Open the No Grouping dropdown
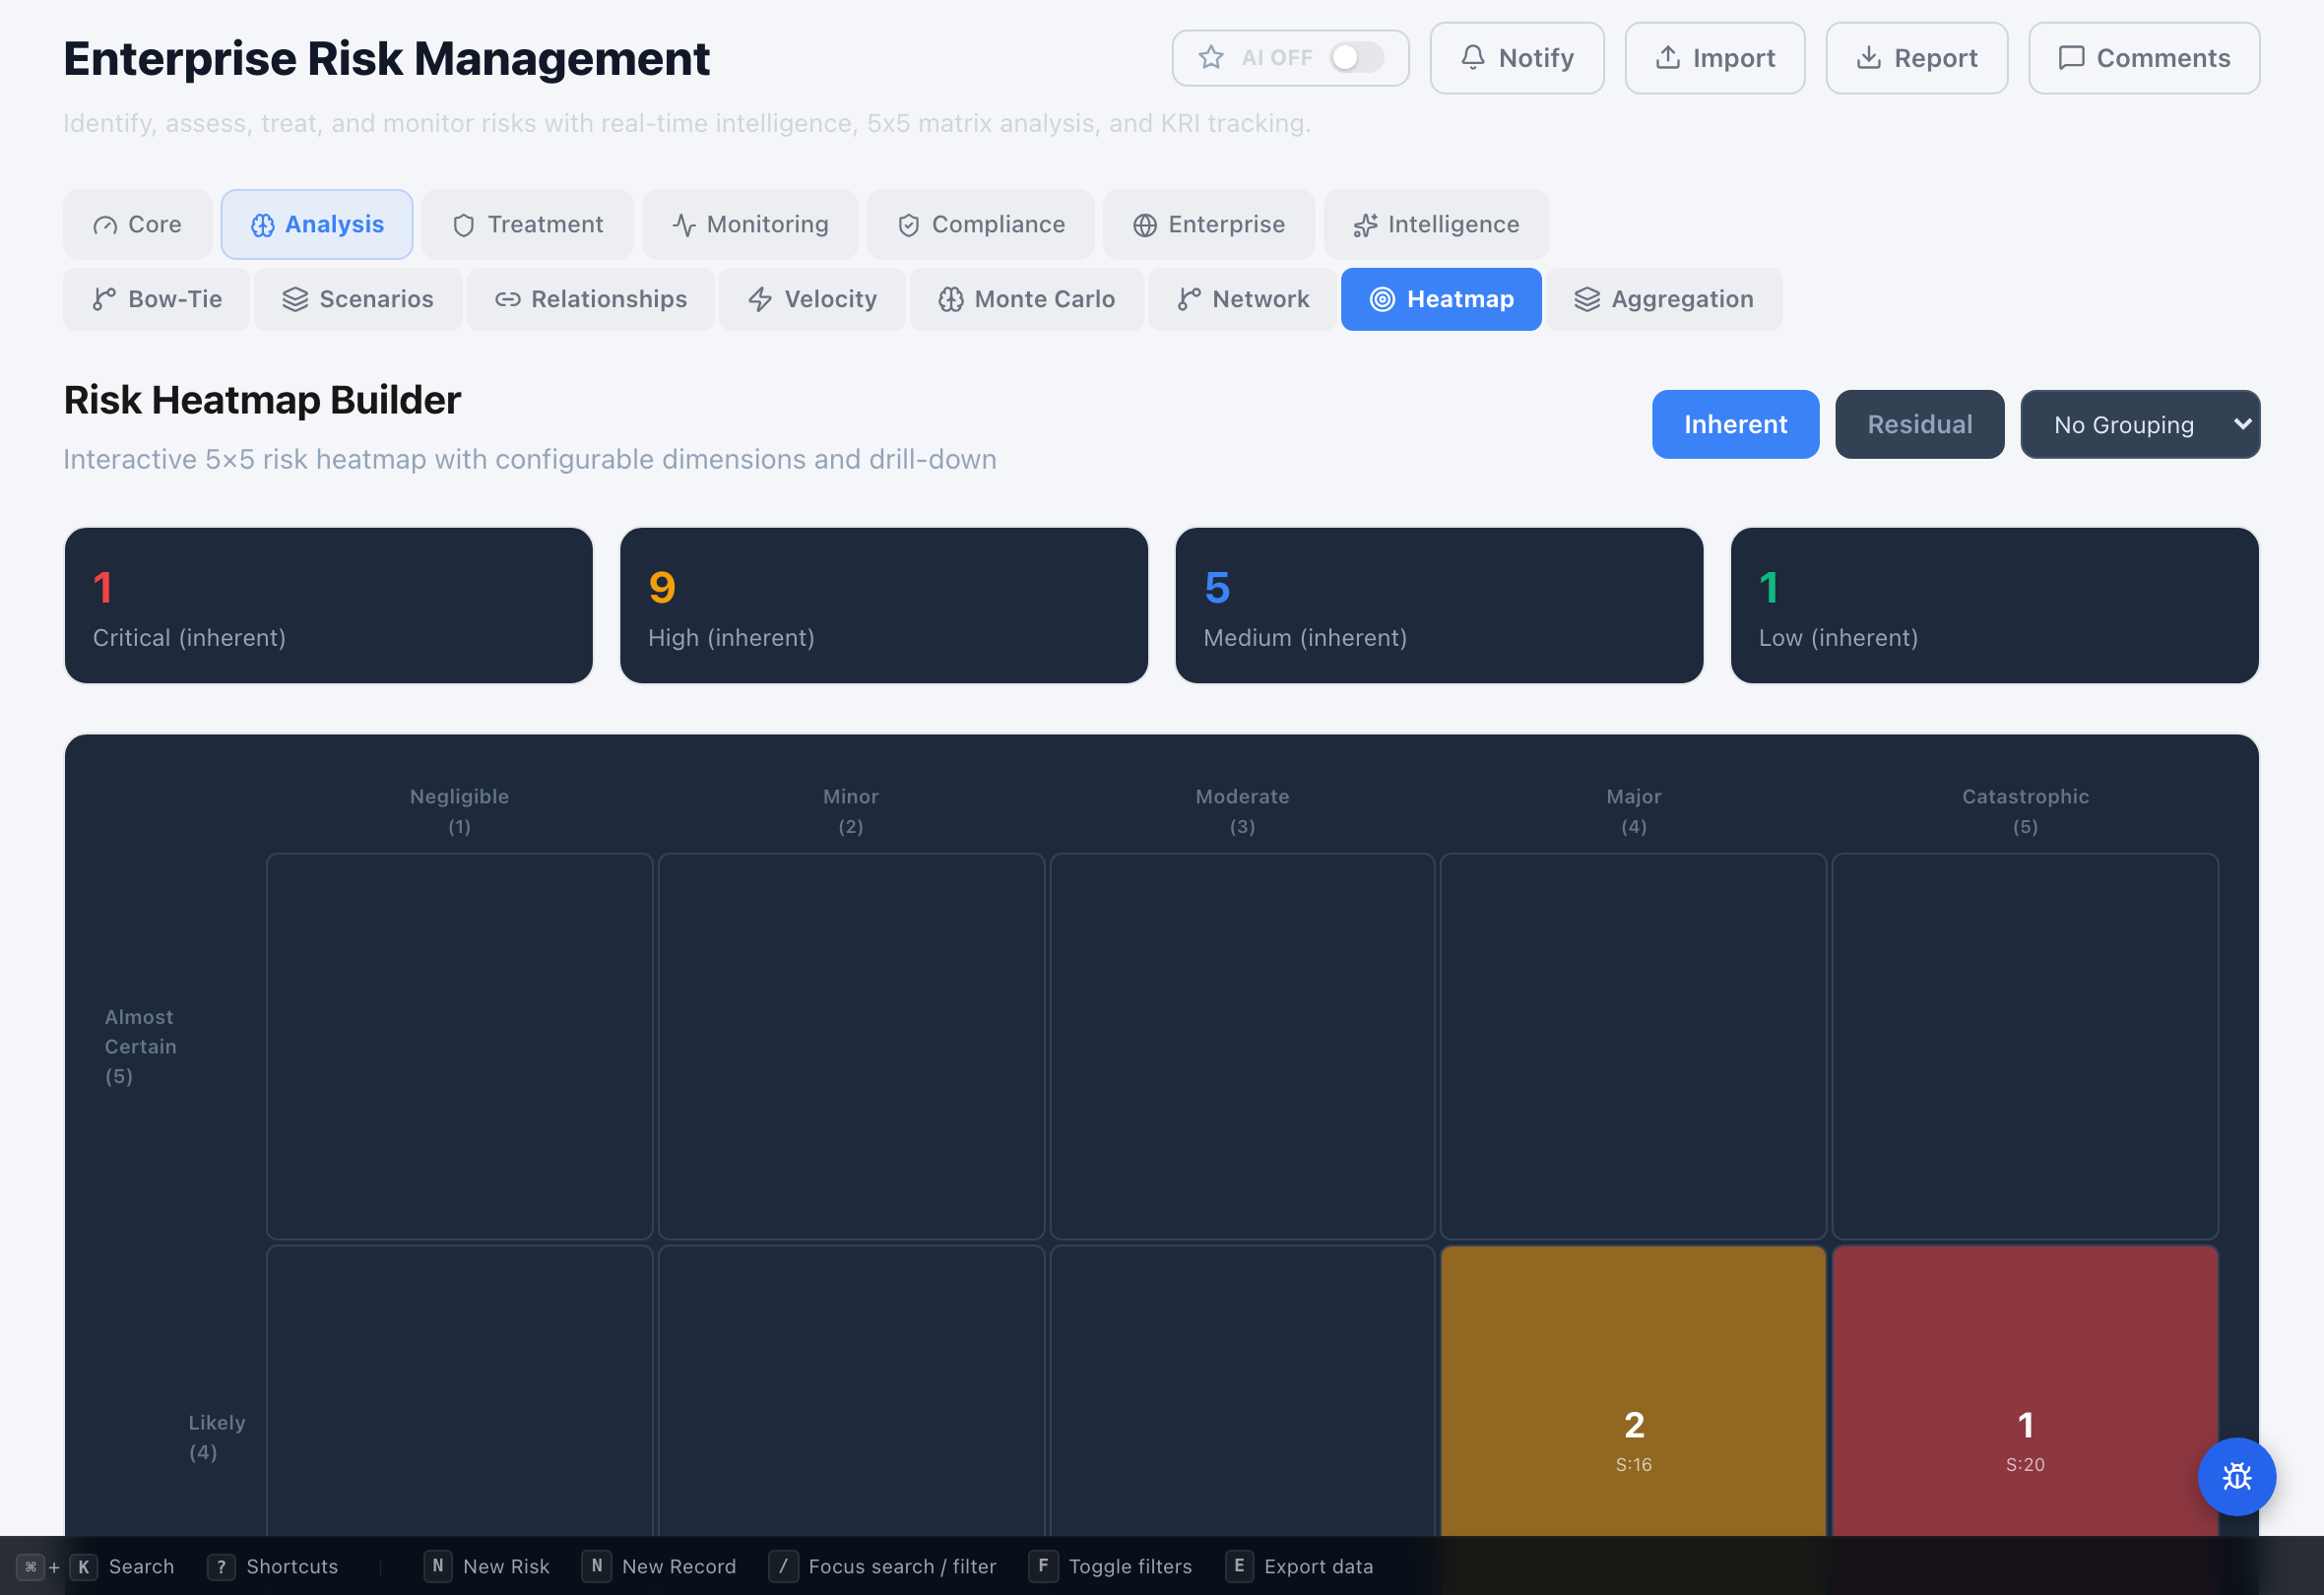Screen dimensions: 2324x1595 pyautogui.click(x=2139, y=424)
